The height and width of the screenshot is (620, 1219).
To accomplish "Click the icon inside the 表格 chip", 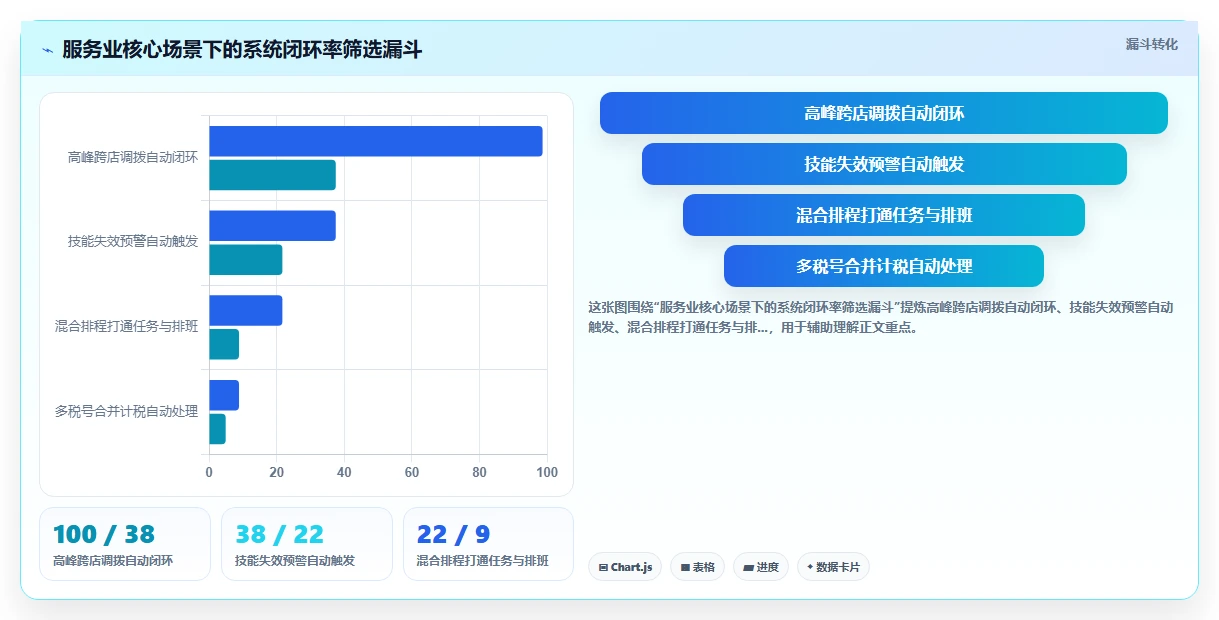I will pyautogui.click(x=685, y=568).
